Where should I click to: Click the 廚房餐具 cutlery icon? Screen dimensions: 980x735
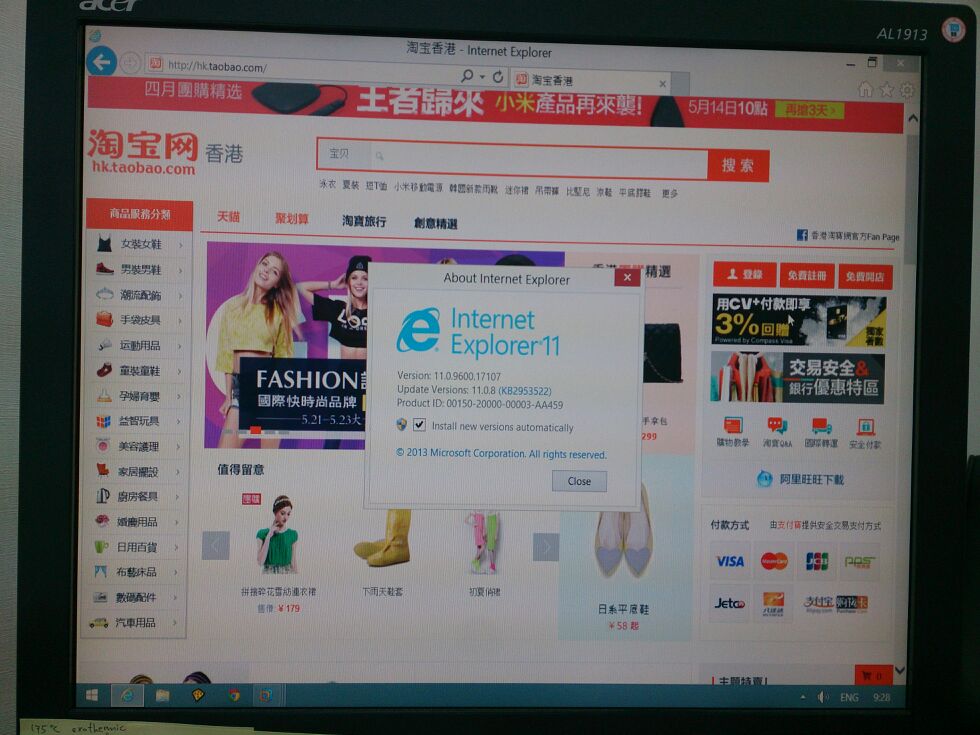[102, 496]
